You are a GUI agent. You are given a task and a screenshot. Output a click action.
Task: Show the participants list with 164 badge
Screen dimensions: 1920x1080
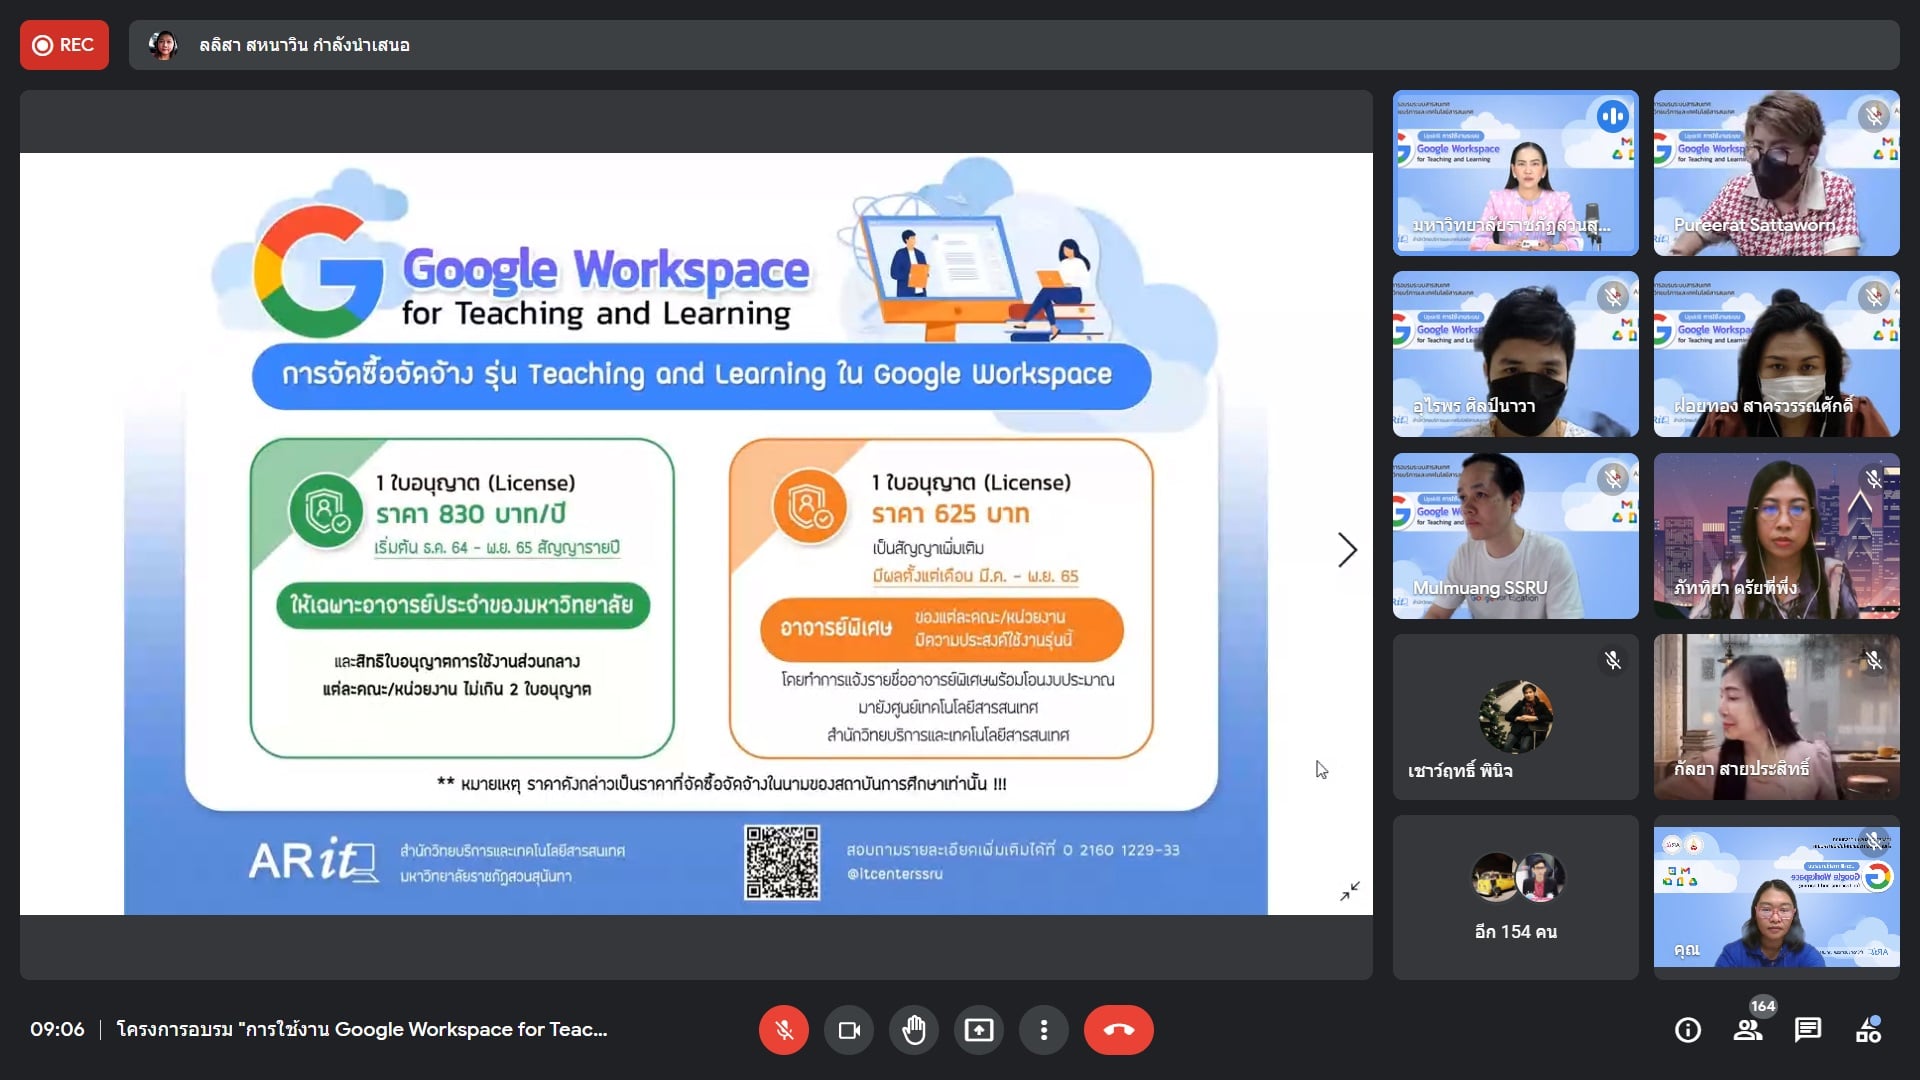pyautogui.click(x=1748, y=1030)
